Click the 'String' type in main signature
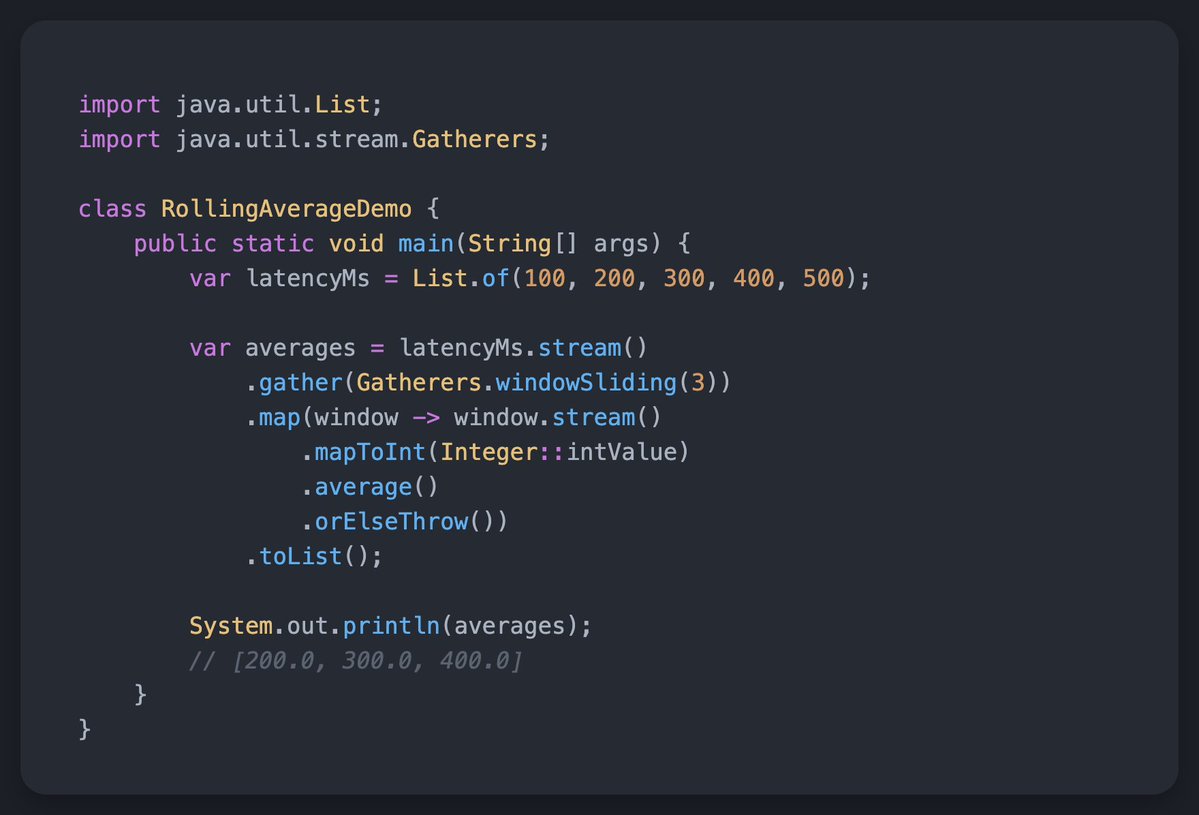 pyautogui.click(x=509, y=243)
